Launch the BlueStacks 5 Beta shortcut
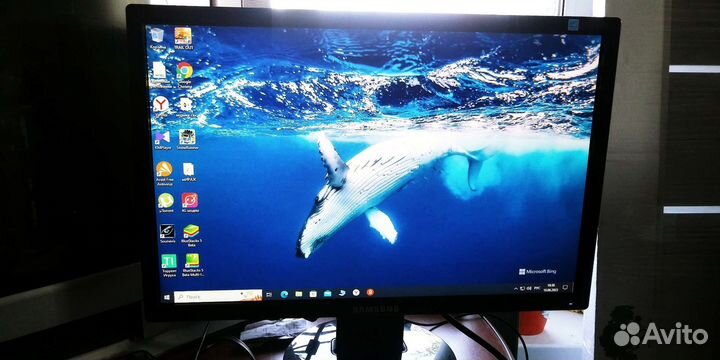The width and height of the screenshot is (720, 360). click(x=191, y=235)
